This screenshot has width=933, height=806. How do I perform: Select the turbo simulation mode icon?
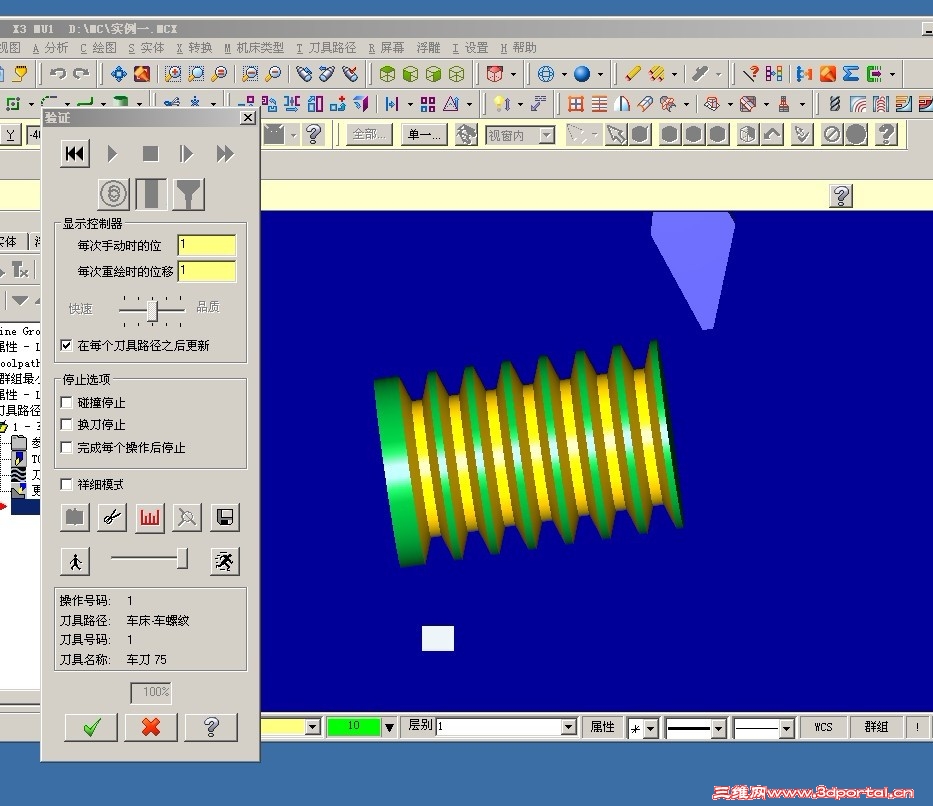(x=114, y=194)
